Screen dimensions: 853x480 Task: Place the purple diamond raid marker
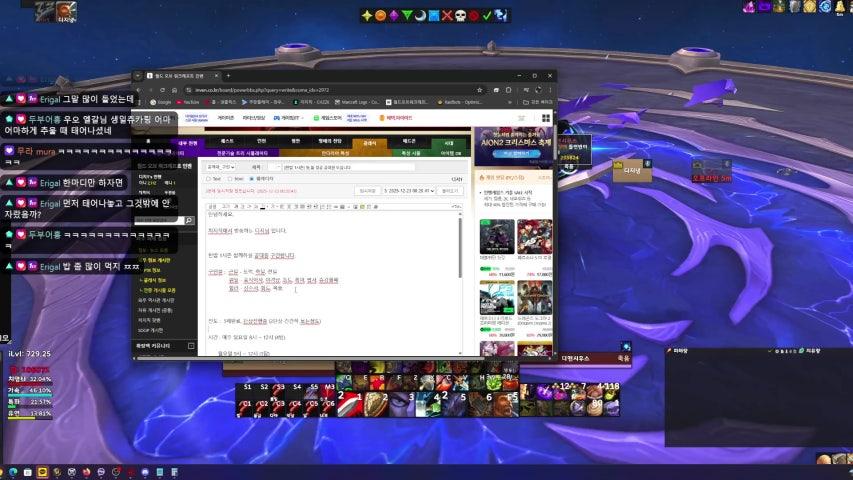click(393, 16)
